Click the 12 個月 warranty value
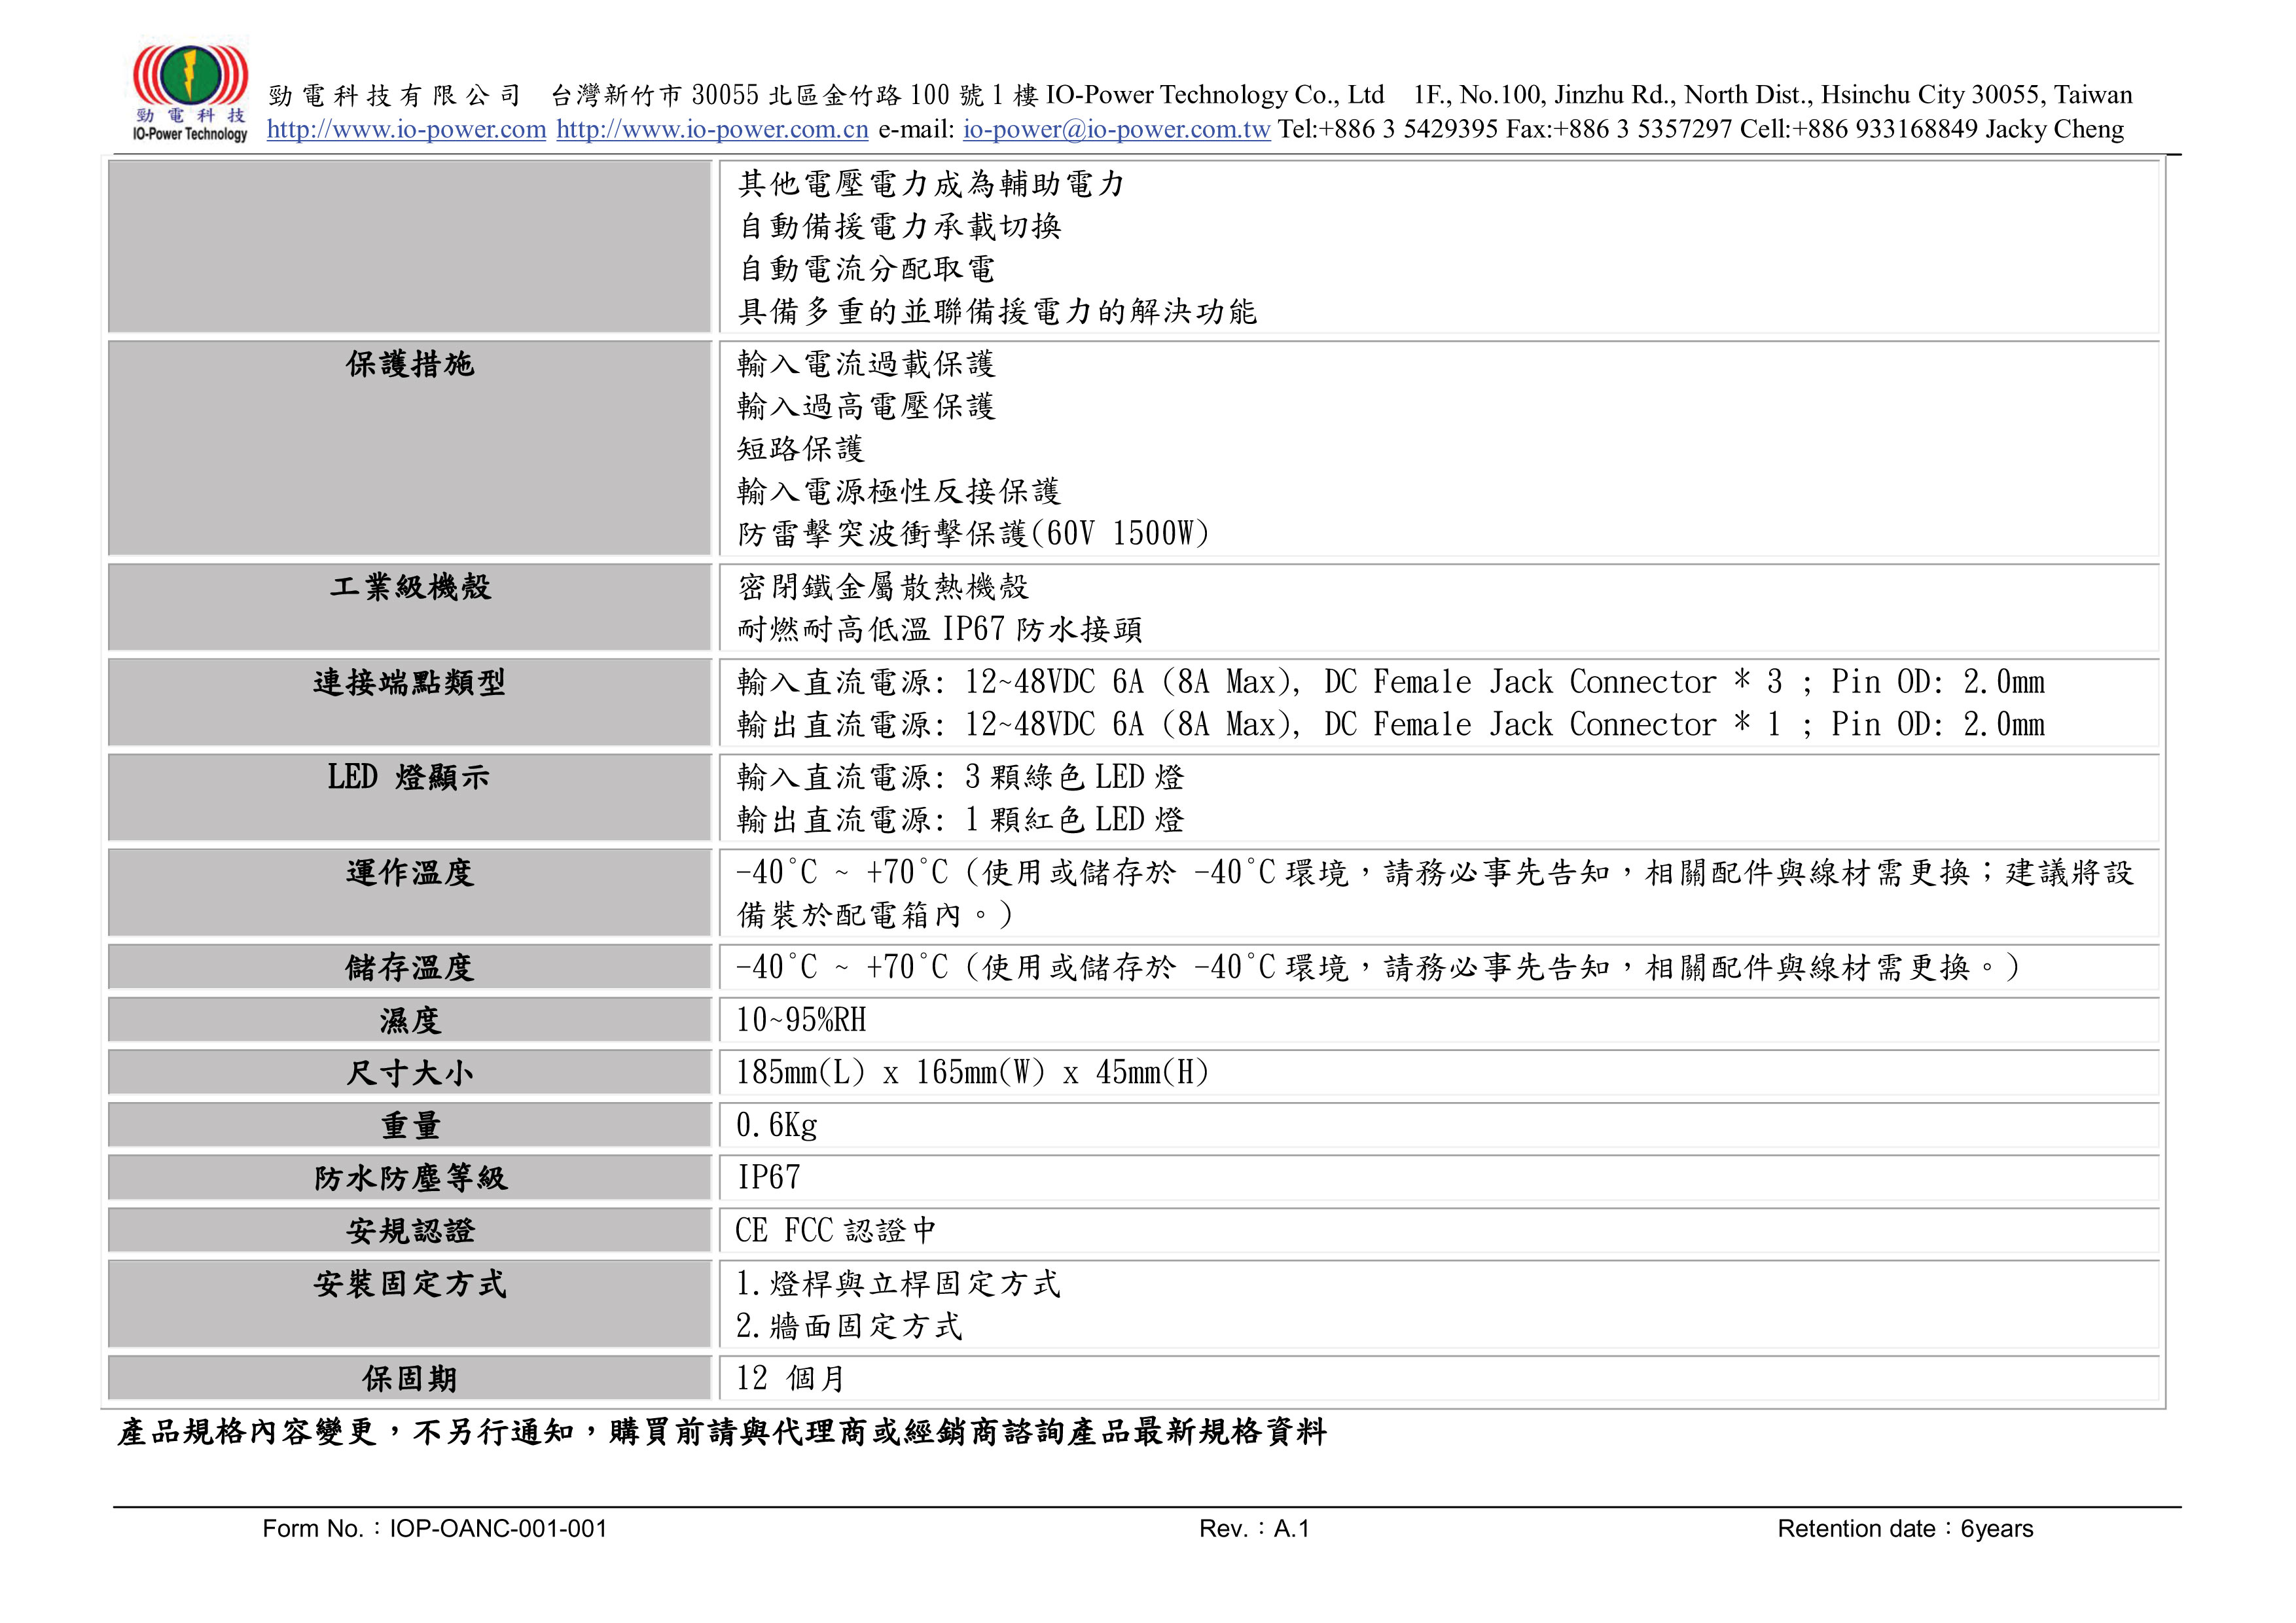Image resolution: width=2296 pixels, height=1623 pixels. pyautogui.click(x=791, y=1378)
